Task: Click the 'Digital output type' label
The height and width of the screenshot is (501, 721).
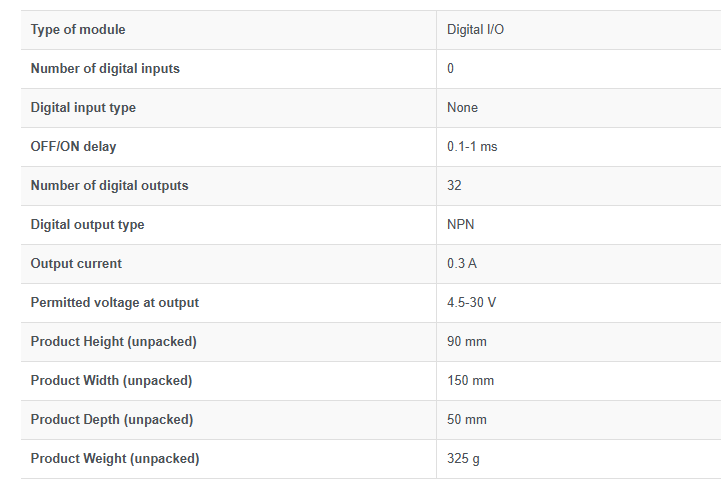Action: coord(87,225)
